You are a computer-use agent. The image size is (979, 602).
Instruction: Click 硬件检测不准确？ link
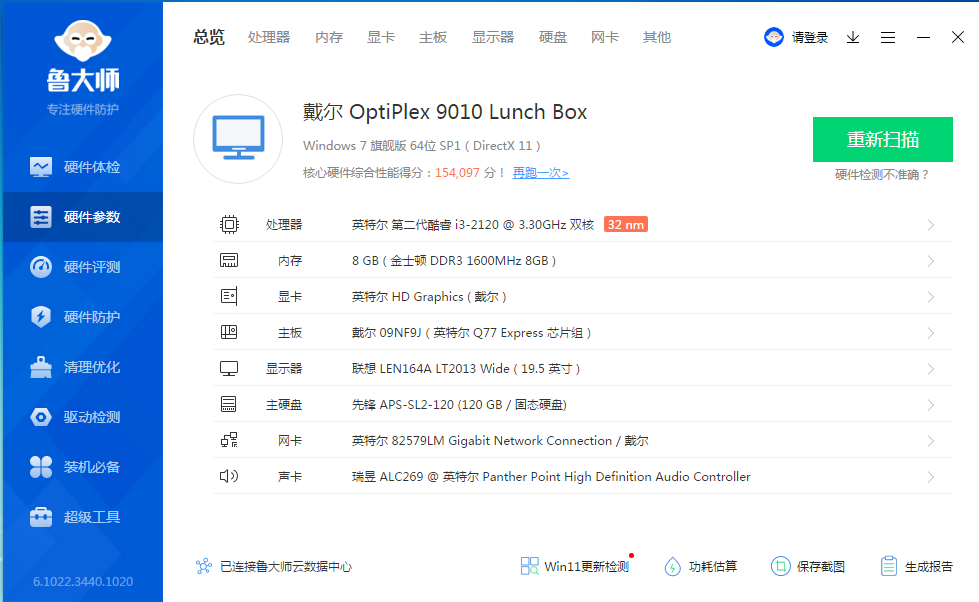(882, 175)
